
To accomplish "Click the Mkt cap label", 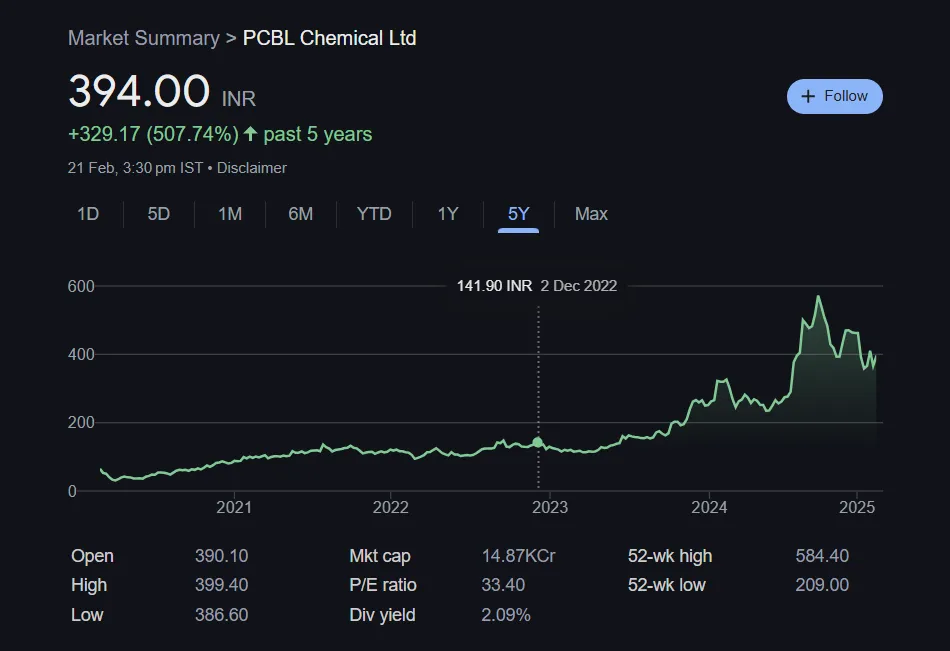I will 380,556.
